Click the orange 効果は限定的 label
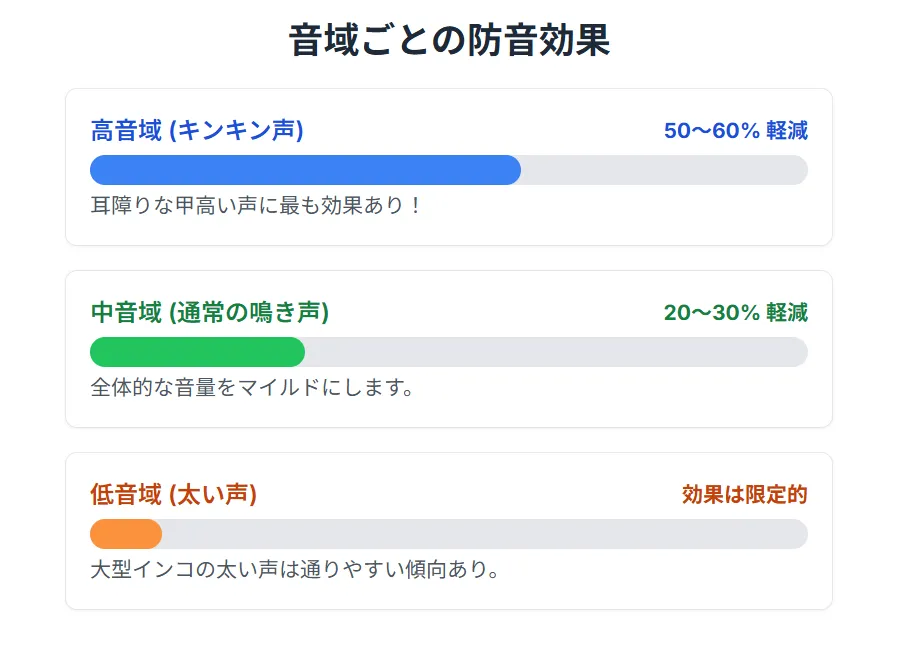This screenshot has height=649, width=900. (744, 495)
